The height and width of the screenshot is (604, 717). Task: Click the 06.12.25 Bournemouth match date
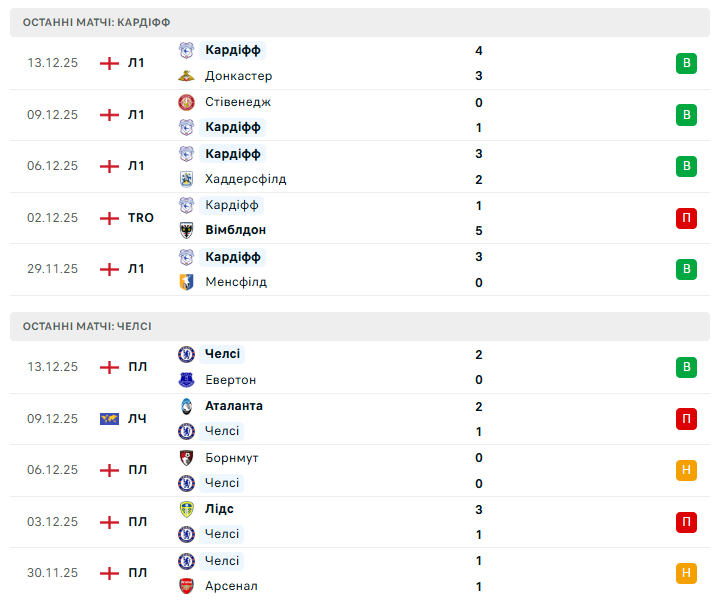point(52,470)
